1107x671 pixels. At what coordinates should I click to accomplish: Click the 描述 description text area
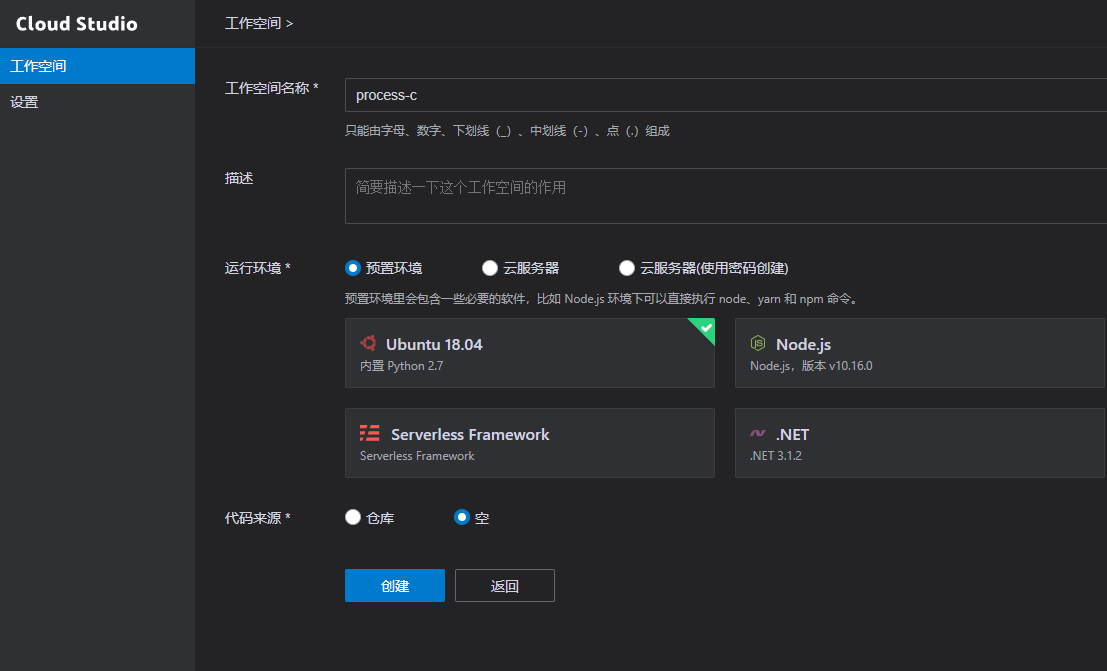click(x=725, y=196)
